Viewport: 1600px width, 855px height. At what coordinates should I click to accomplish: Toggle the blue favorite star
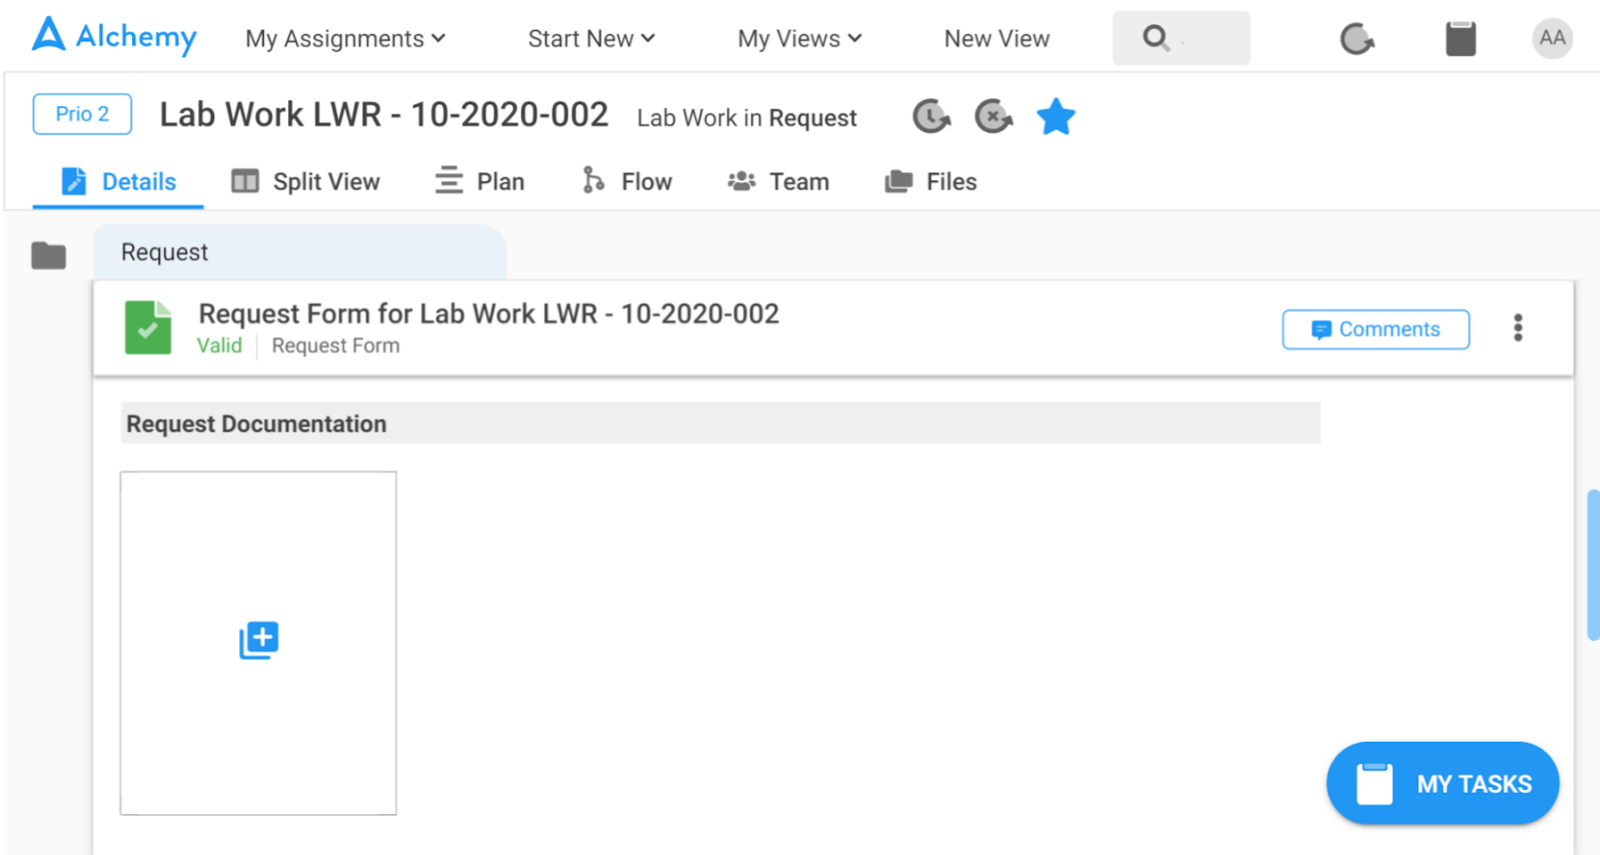(1056, 117)
